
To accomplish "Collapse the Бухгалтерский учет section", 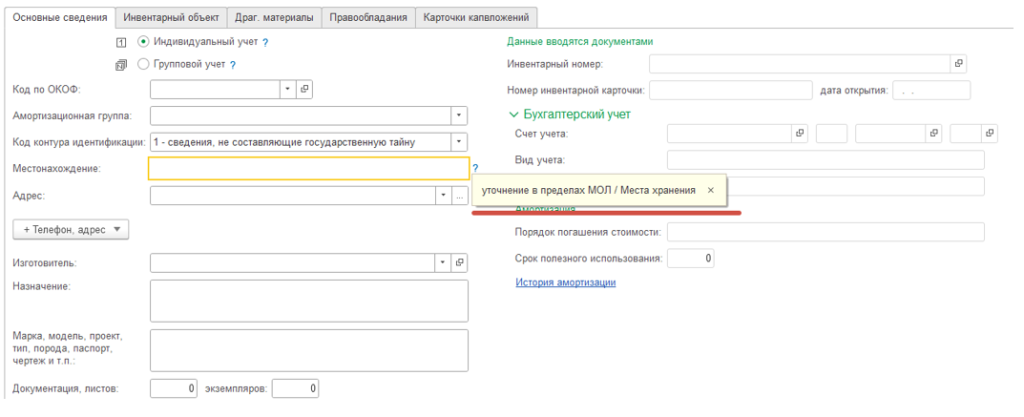I will tap(513, 114).
